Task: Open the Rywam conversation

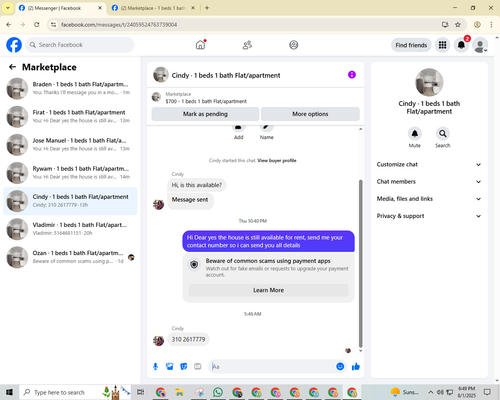Action: 70,173
